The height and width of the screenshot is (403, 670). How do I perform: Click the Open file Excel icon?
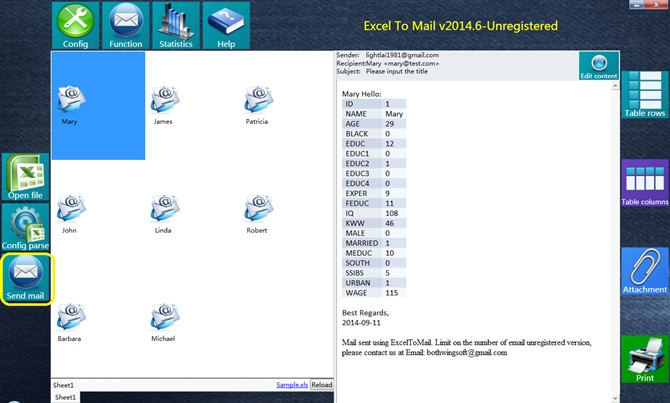pos(25,177)
